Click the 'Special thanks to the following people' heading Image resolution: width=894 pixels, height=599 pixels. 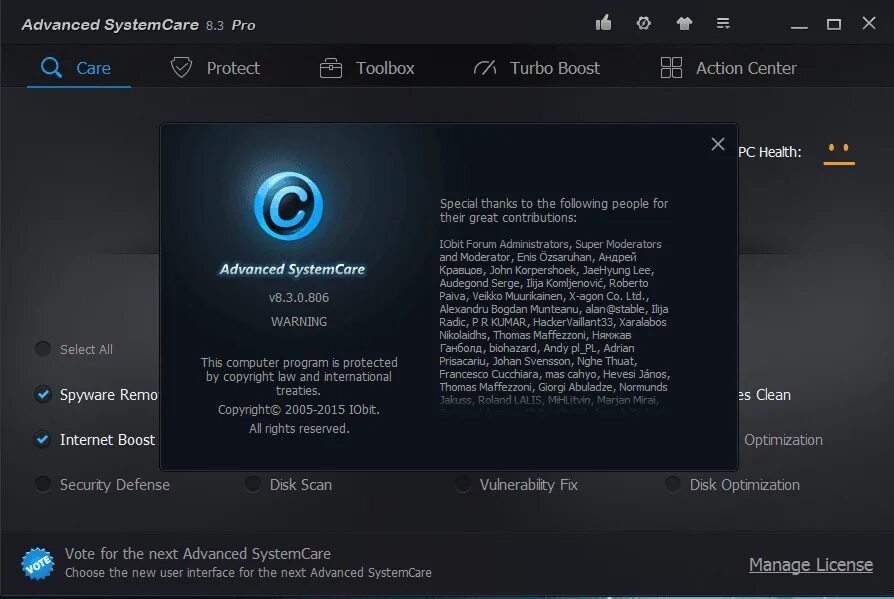tap(554, 210)
